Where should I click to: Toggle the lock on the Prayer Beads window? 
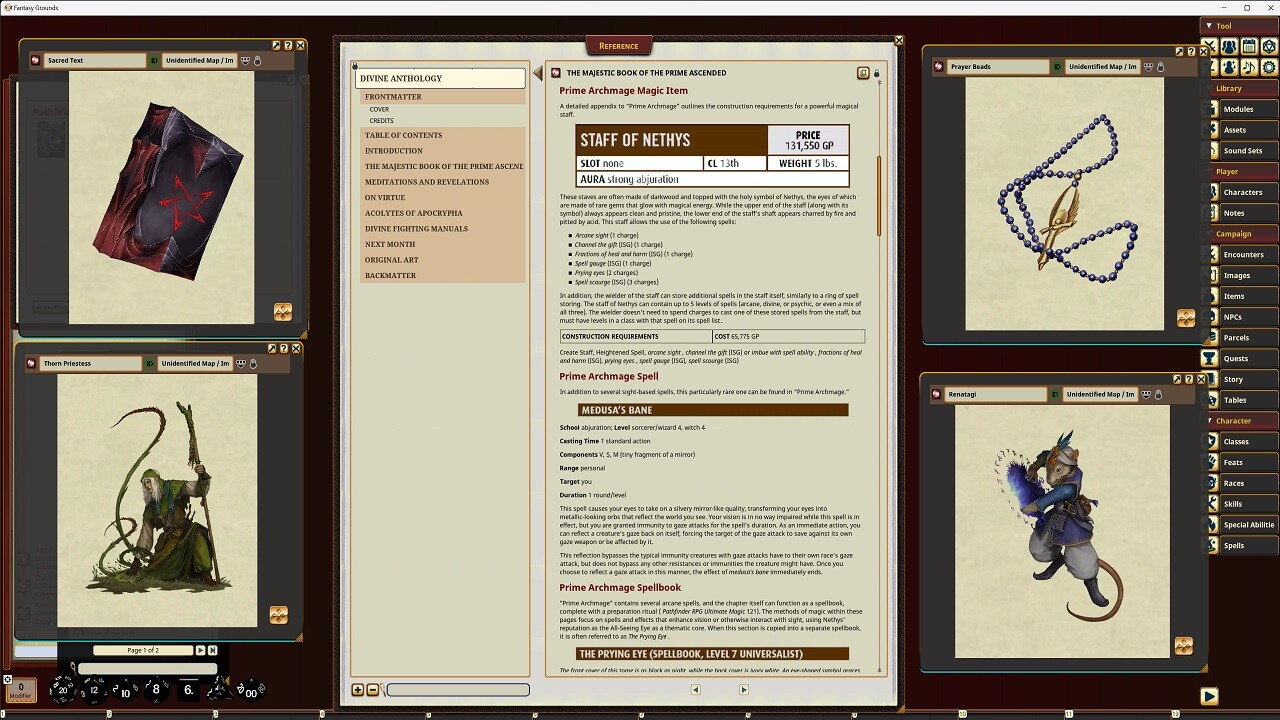pos(1161,67)
